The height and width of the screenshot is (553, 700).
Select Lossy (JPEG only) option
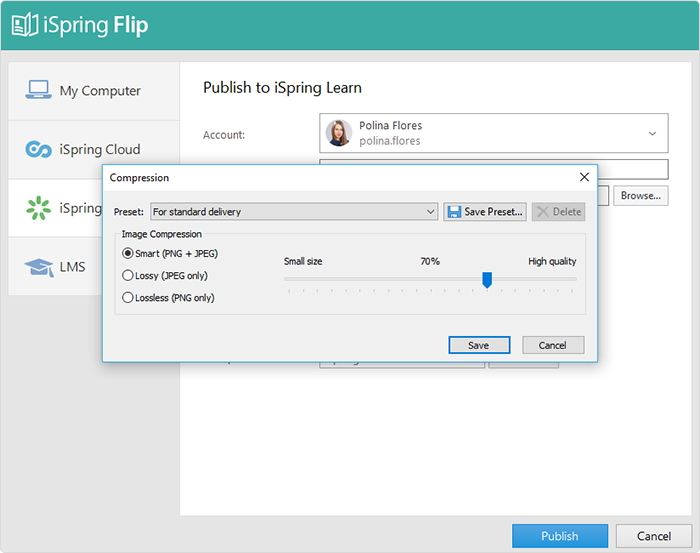127,275
